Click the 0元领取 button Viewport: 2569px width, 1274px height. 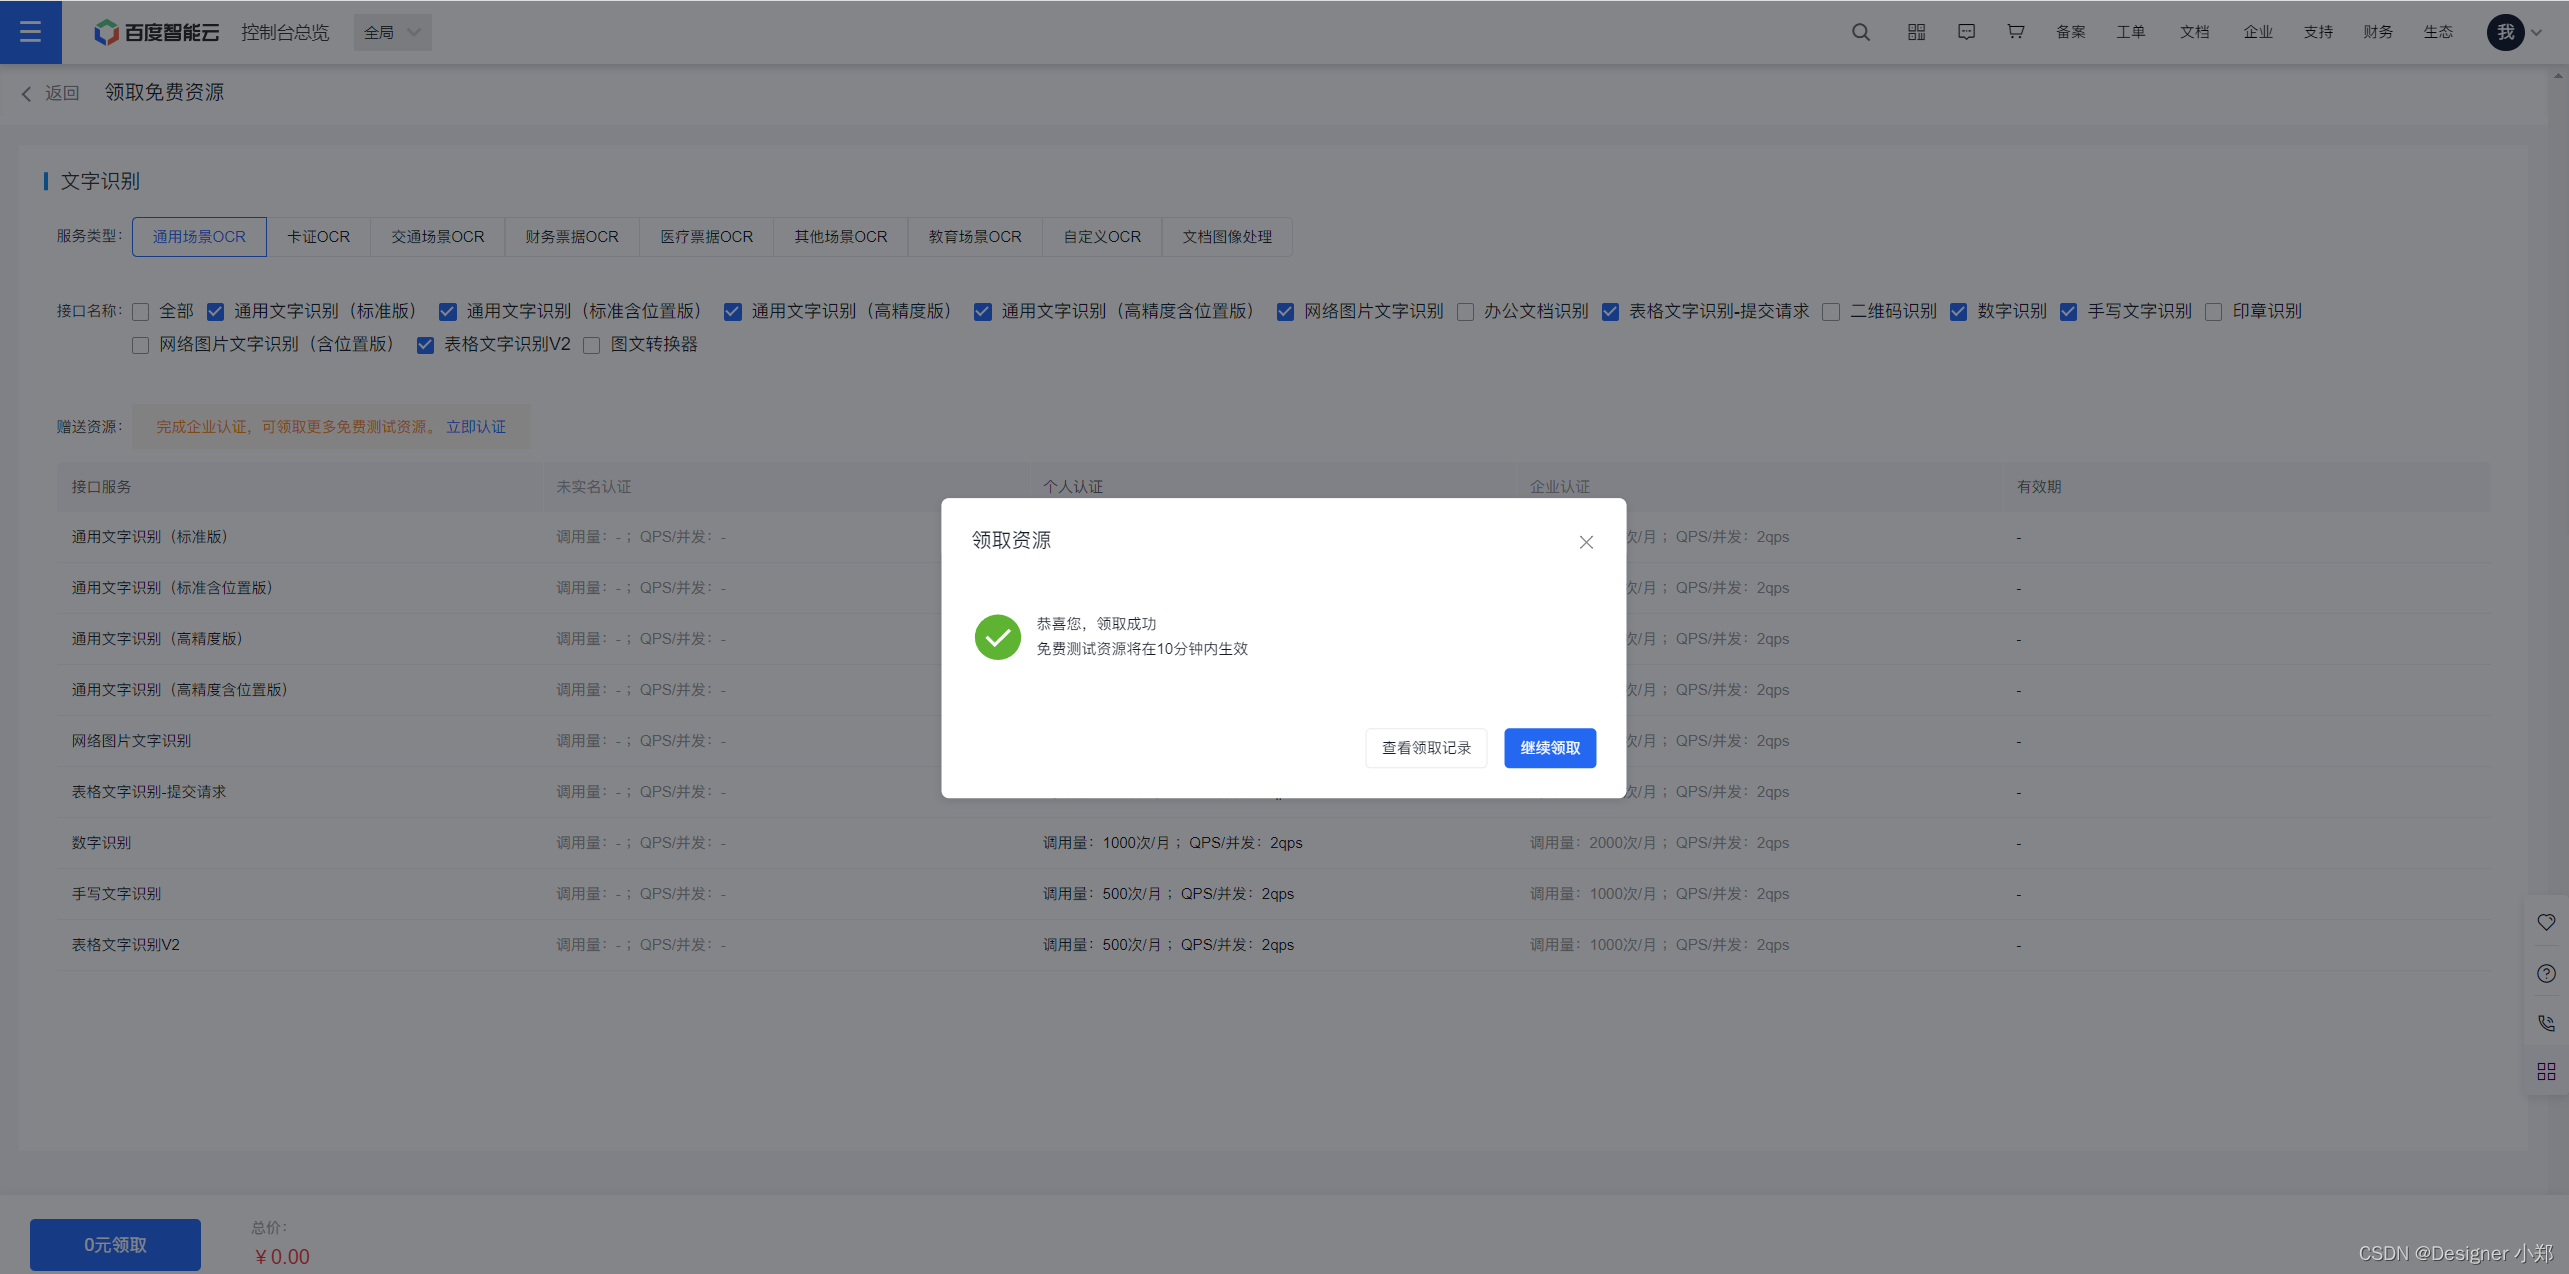coord(115,1245)
